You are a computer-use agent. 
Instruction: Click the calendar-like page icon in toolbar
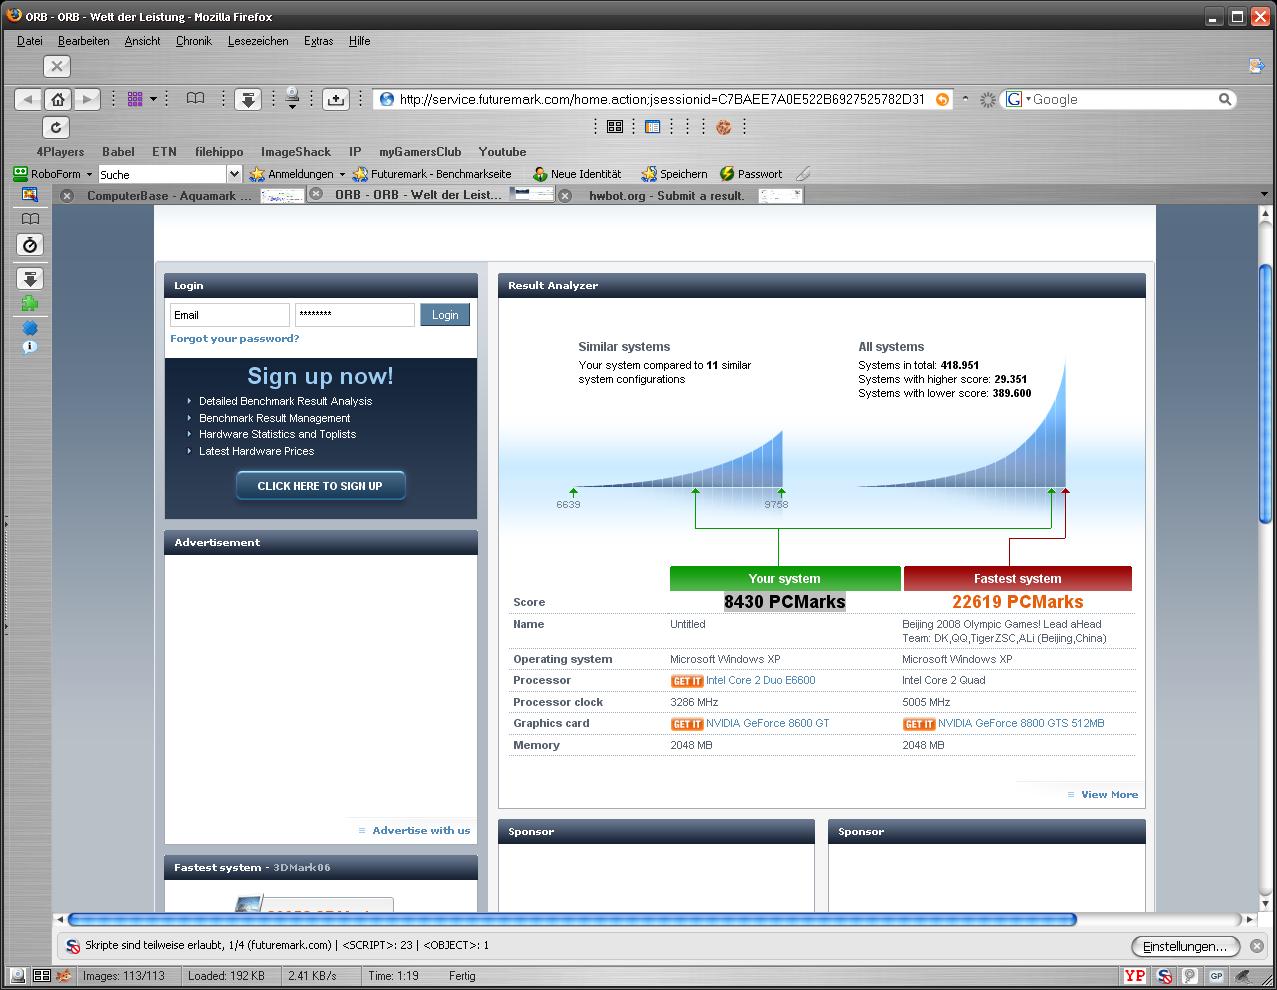click(653, 127)
